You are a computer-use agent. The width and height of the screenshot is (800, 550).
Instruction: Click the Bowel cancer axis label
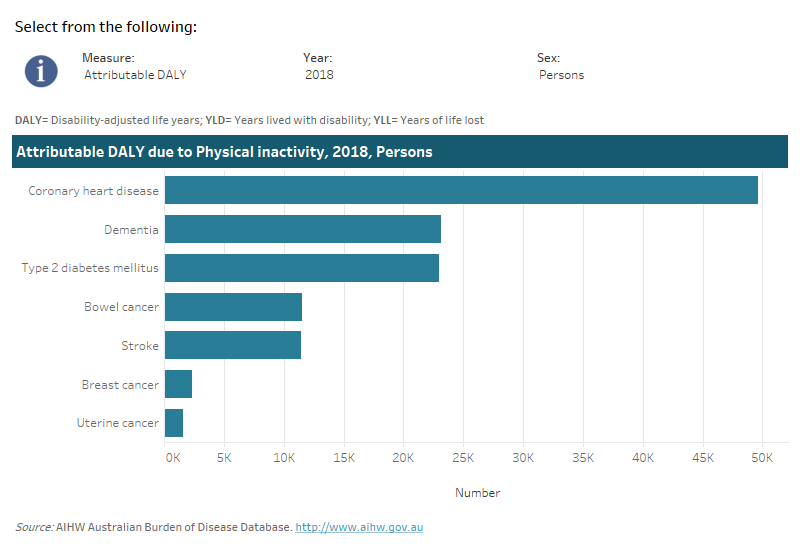click(121, 307)
